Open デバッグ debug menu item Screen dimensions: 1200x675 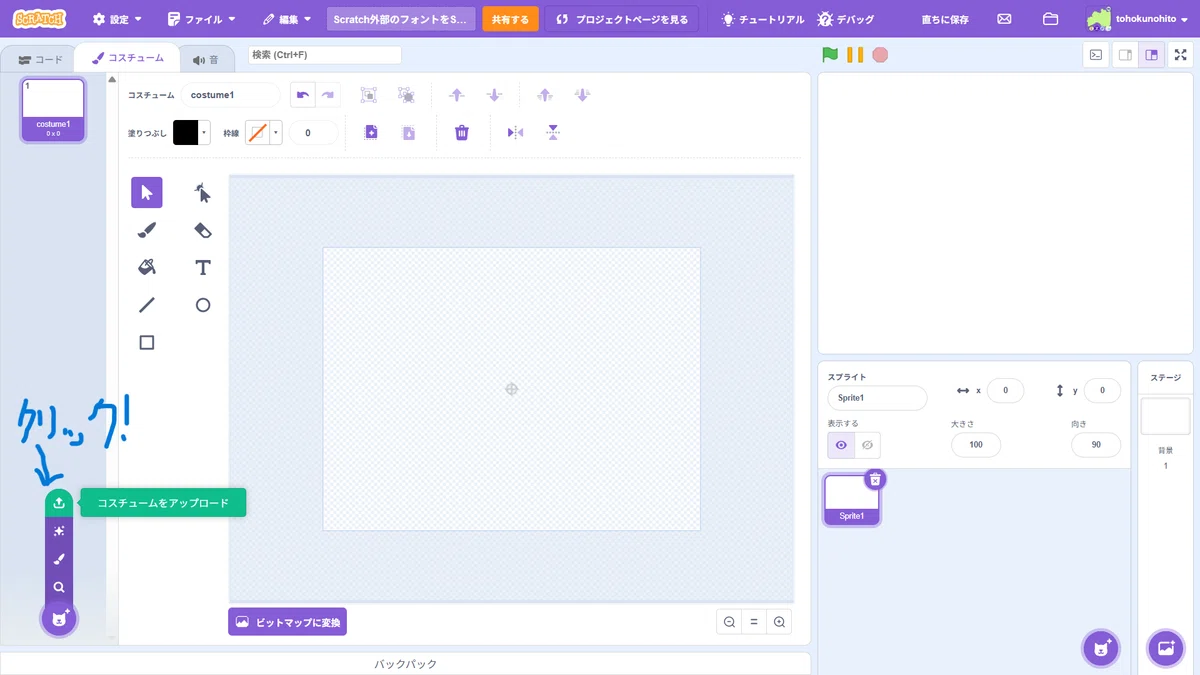[x=846, y=19]
